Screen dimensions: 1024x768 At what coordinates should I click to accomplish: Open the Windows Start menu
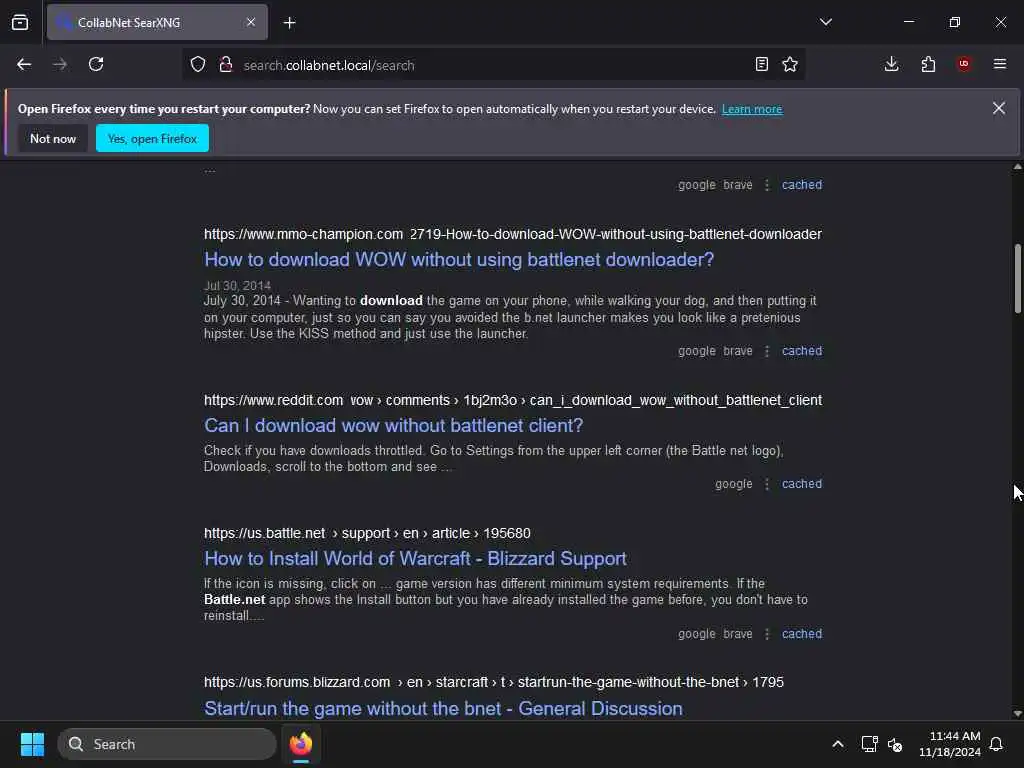pos(32,744)
